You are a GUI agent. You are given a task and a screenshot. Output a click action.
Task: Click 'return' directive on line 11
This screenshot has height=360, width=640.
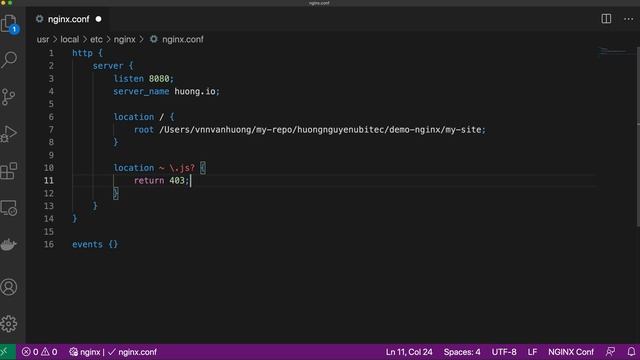pos(149,180)
